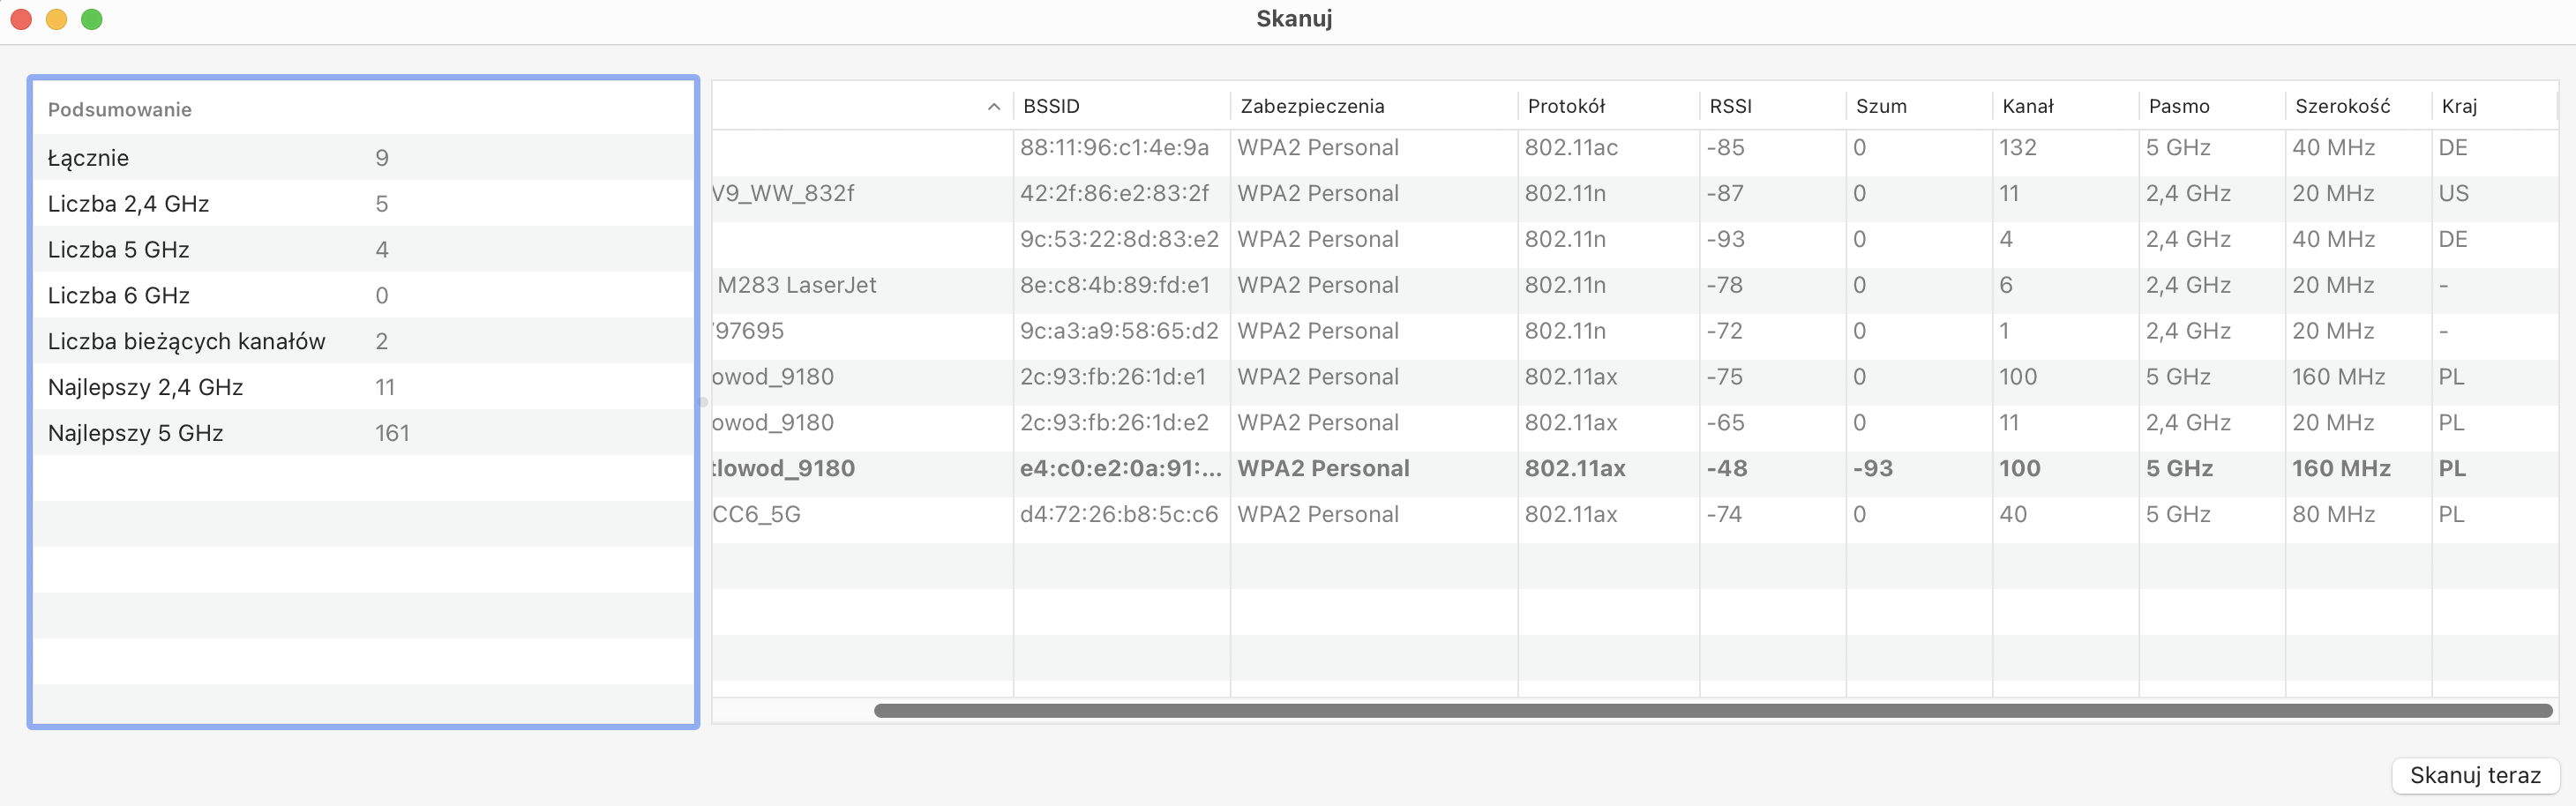
Task: Select the bold connected network row e4:c0:e2:0a:91
Action: coord(1635,469)
